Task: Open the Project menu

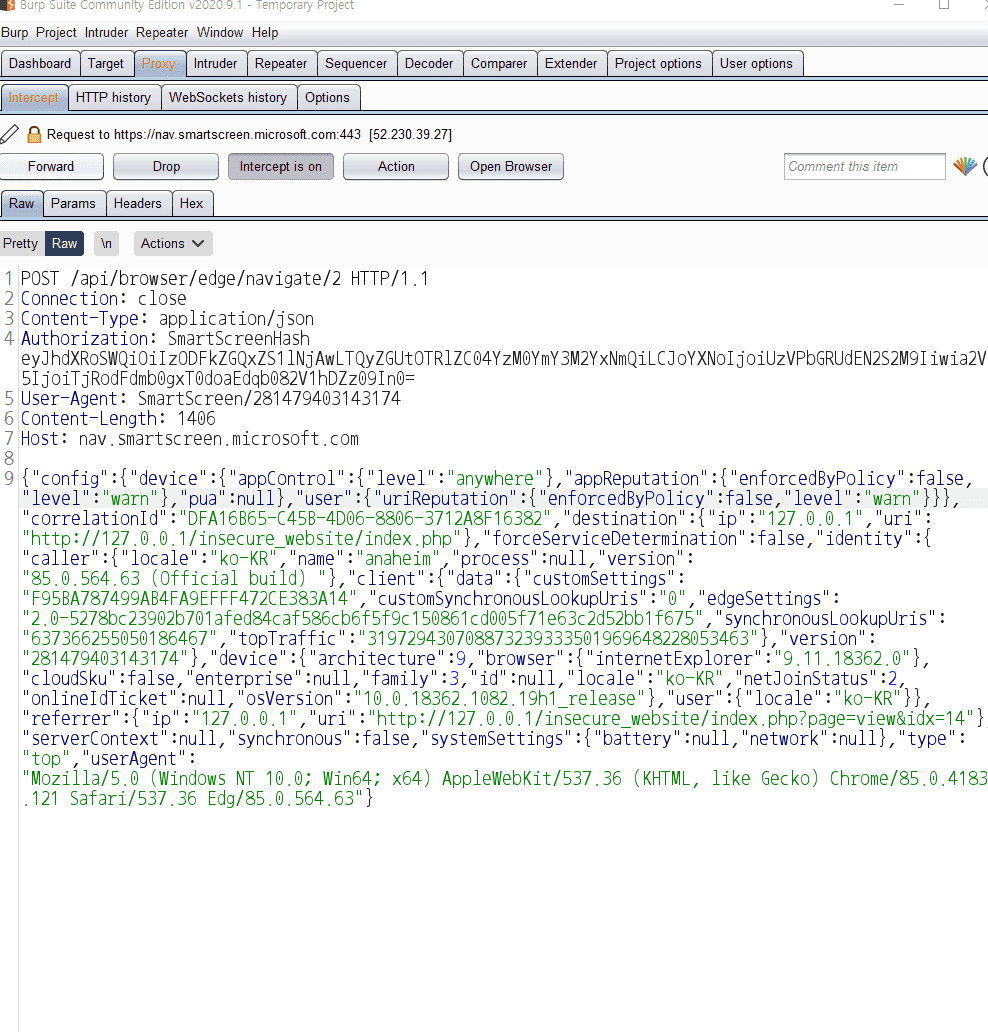Action: [x=57, y=33]
